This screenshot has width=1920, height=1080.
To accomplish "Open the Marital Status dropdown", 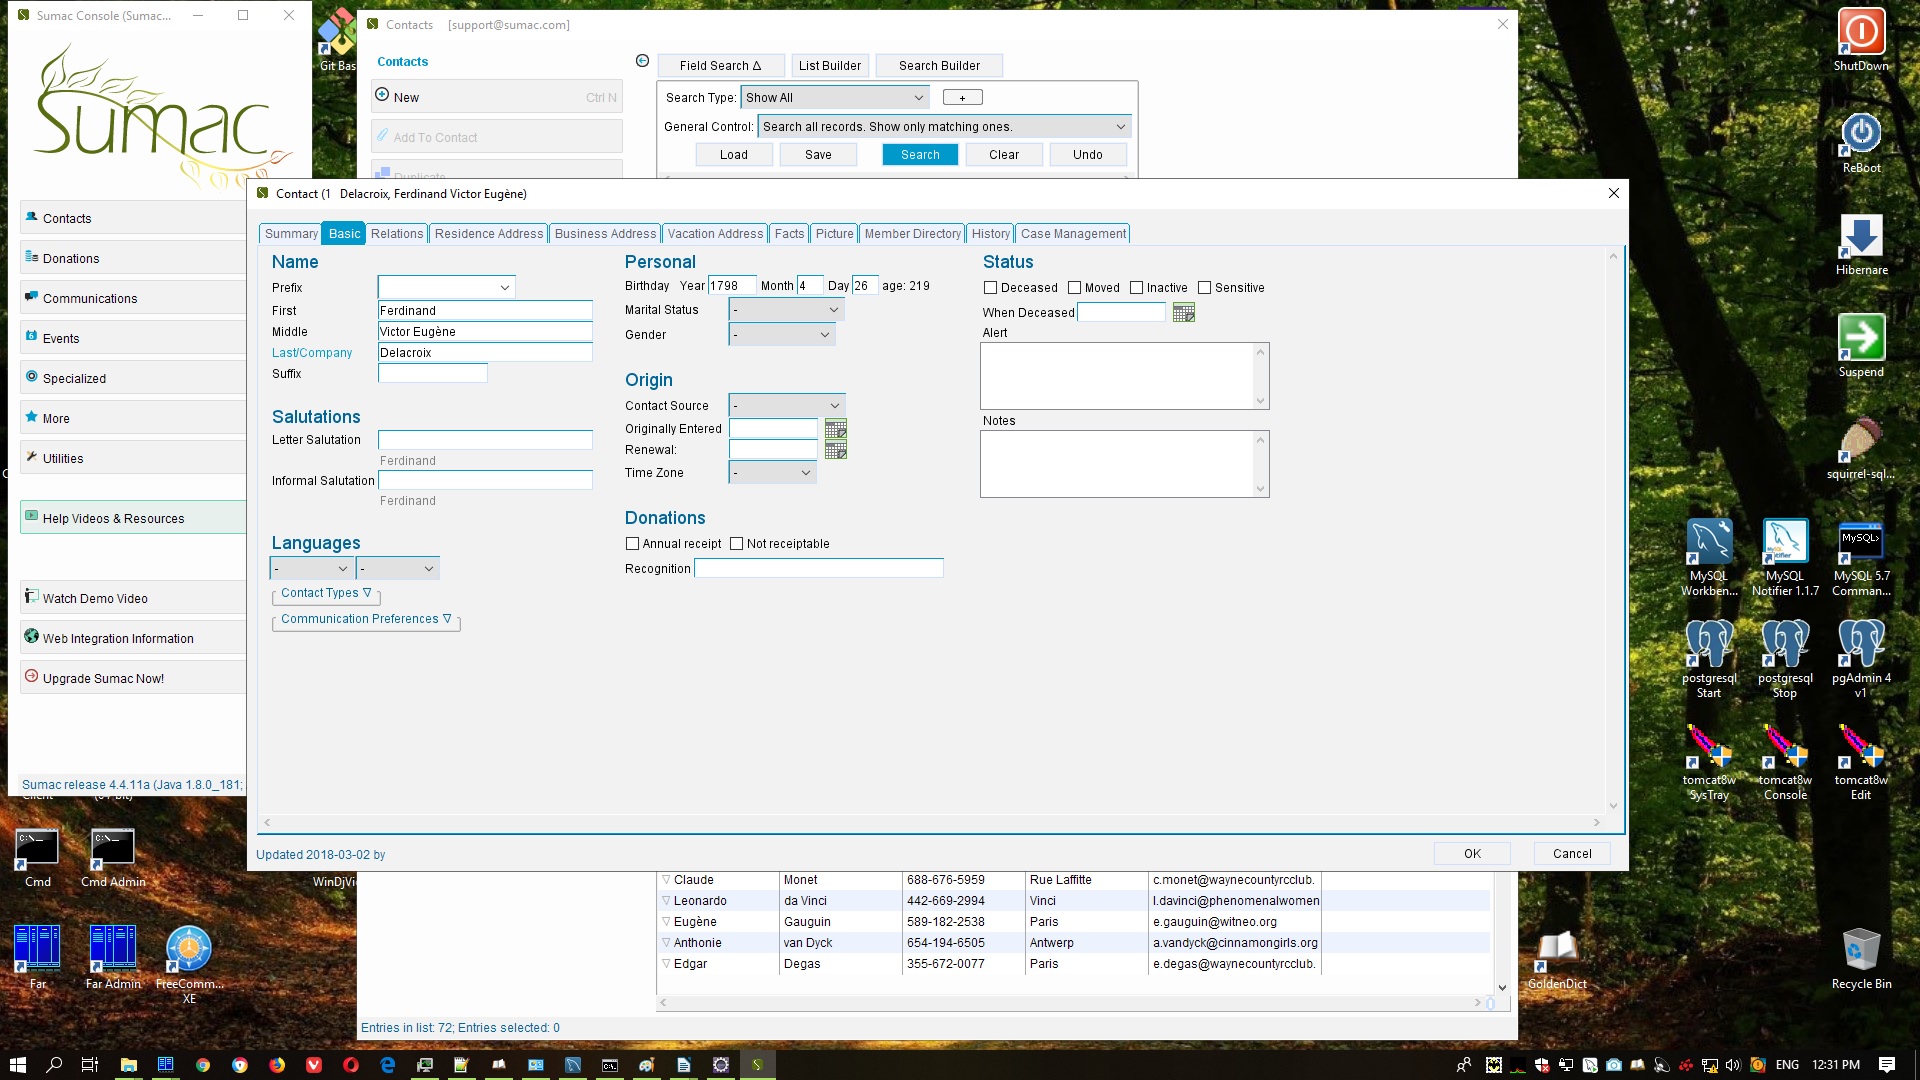I will pyautogui.click(x=786, y=310).
